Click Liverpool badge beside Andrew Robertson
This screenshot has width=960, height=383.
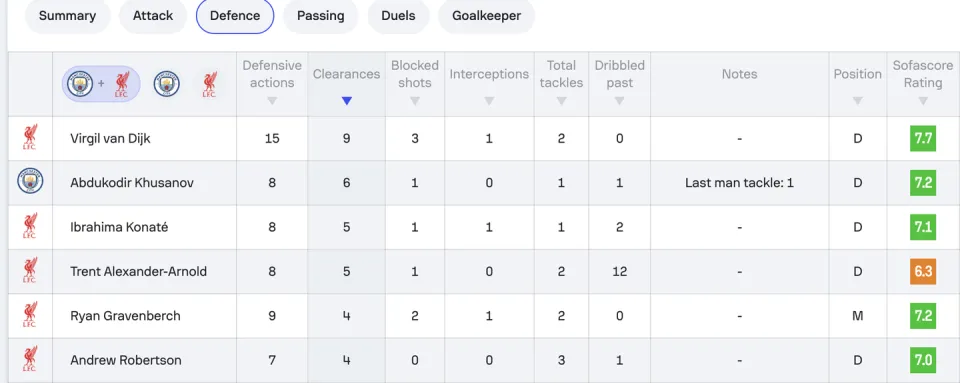click(30, 360)
